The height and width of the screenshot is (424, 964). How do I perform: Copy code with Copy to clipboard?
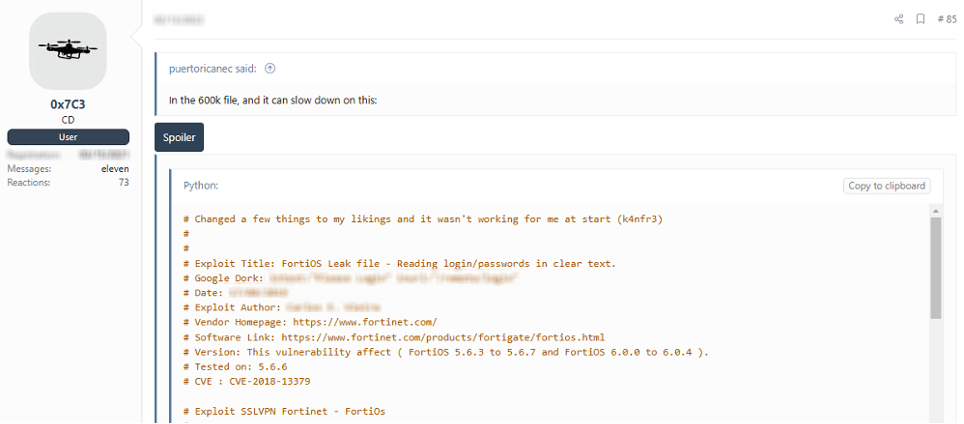click(887, 186)
